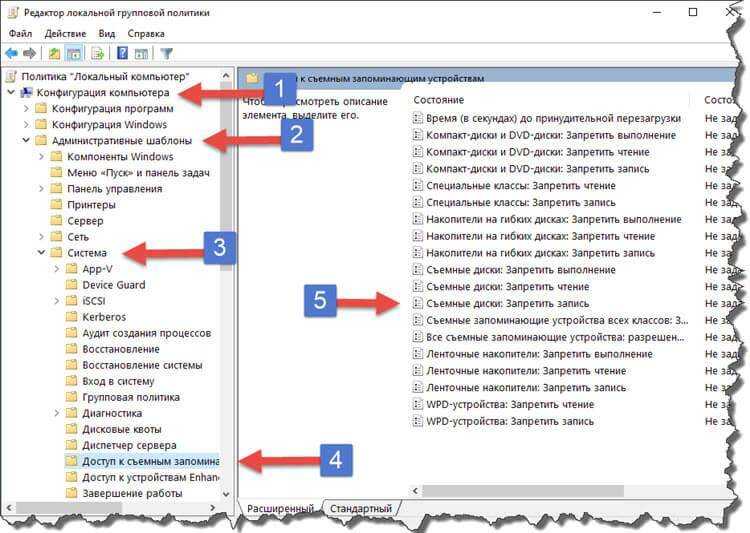This screenshot has width=750, height=533.
Task: Select the Вход в систему folder
Action: coord(118,381)
